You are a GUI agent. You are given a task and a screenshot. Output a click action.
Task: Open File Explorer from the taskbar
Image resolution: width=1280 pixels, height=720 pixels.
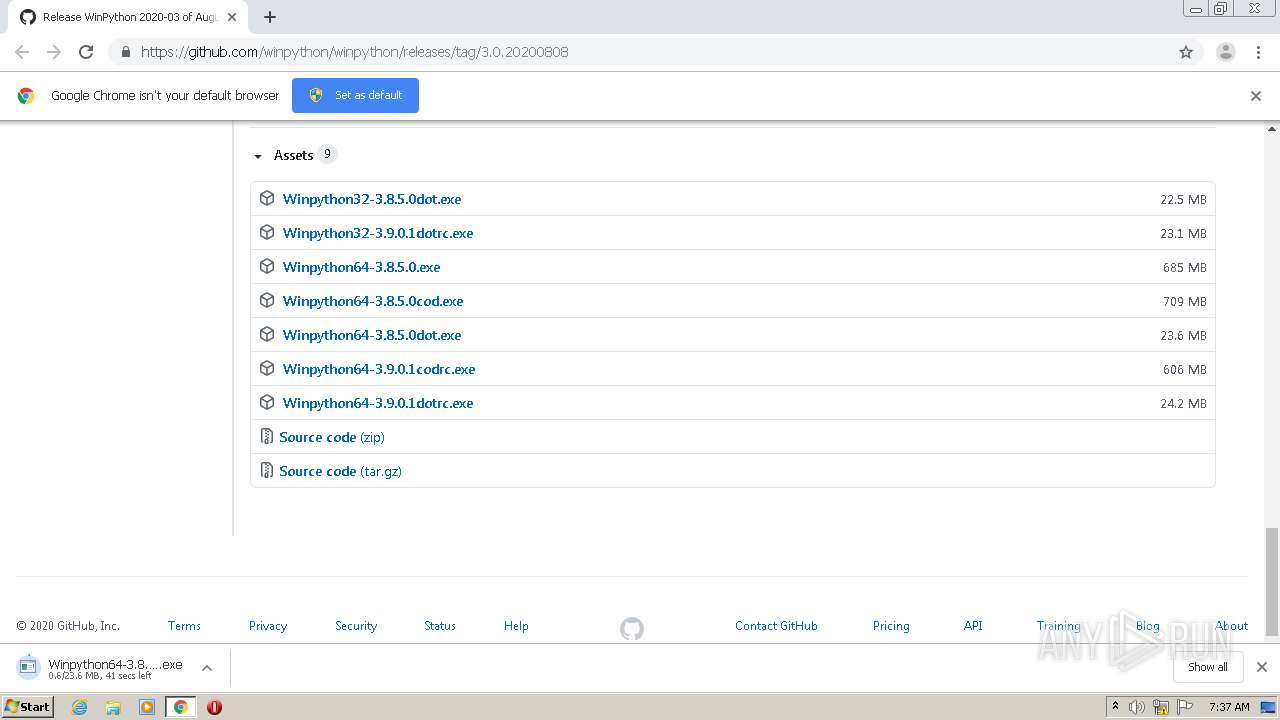(113, 707)
